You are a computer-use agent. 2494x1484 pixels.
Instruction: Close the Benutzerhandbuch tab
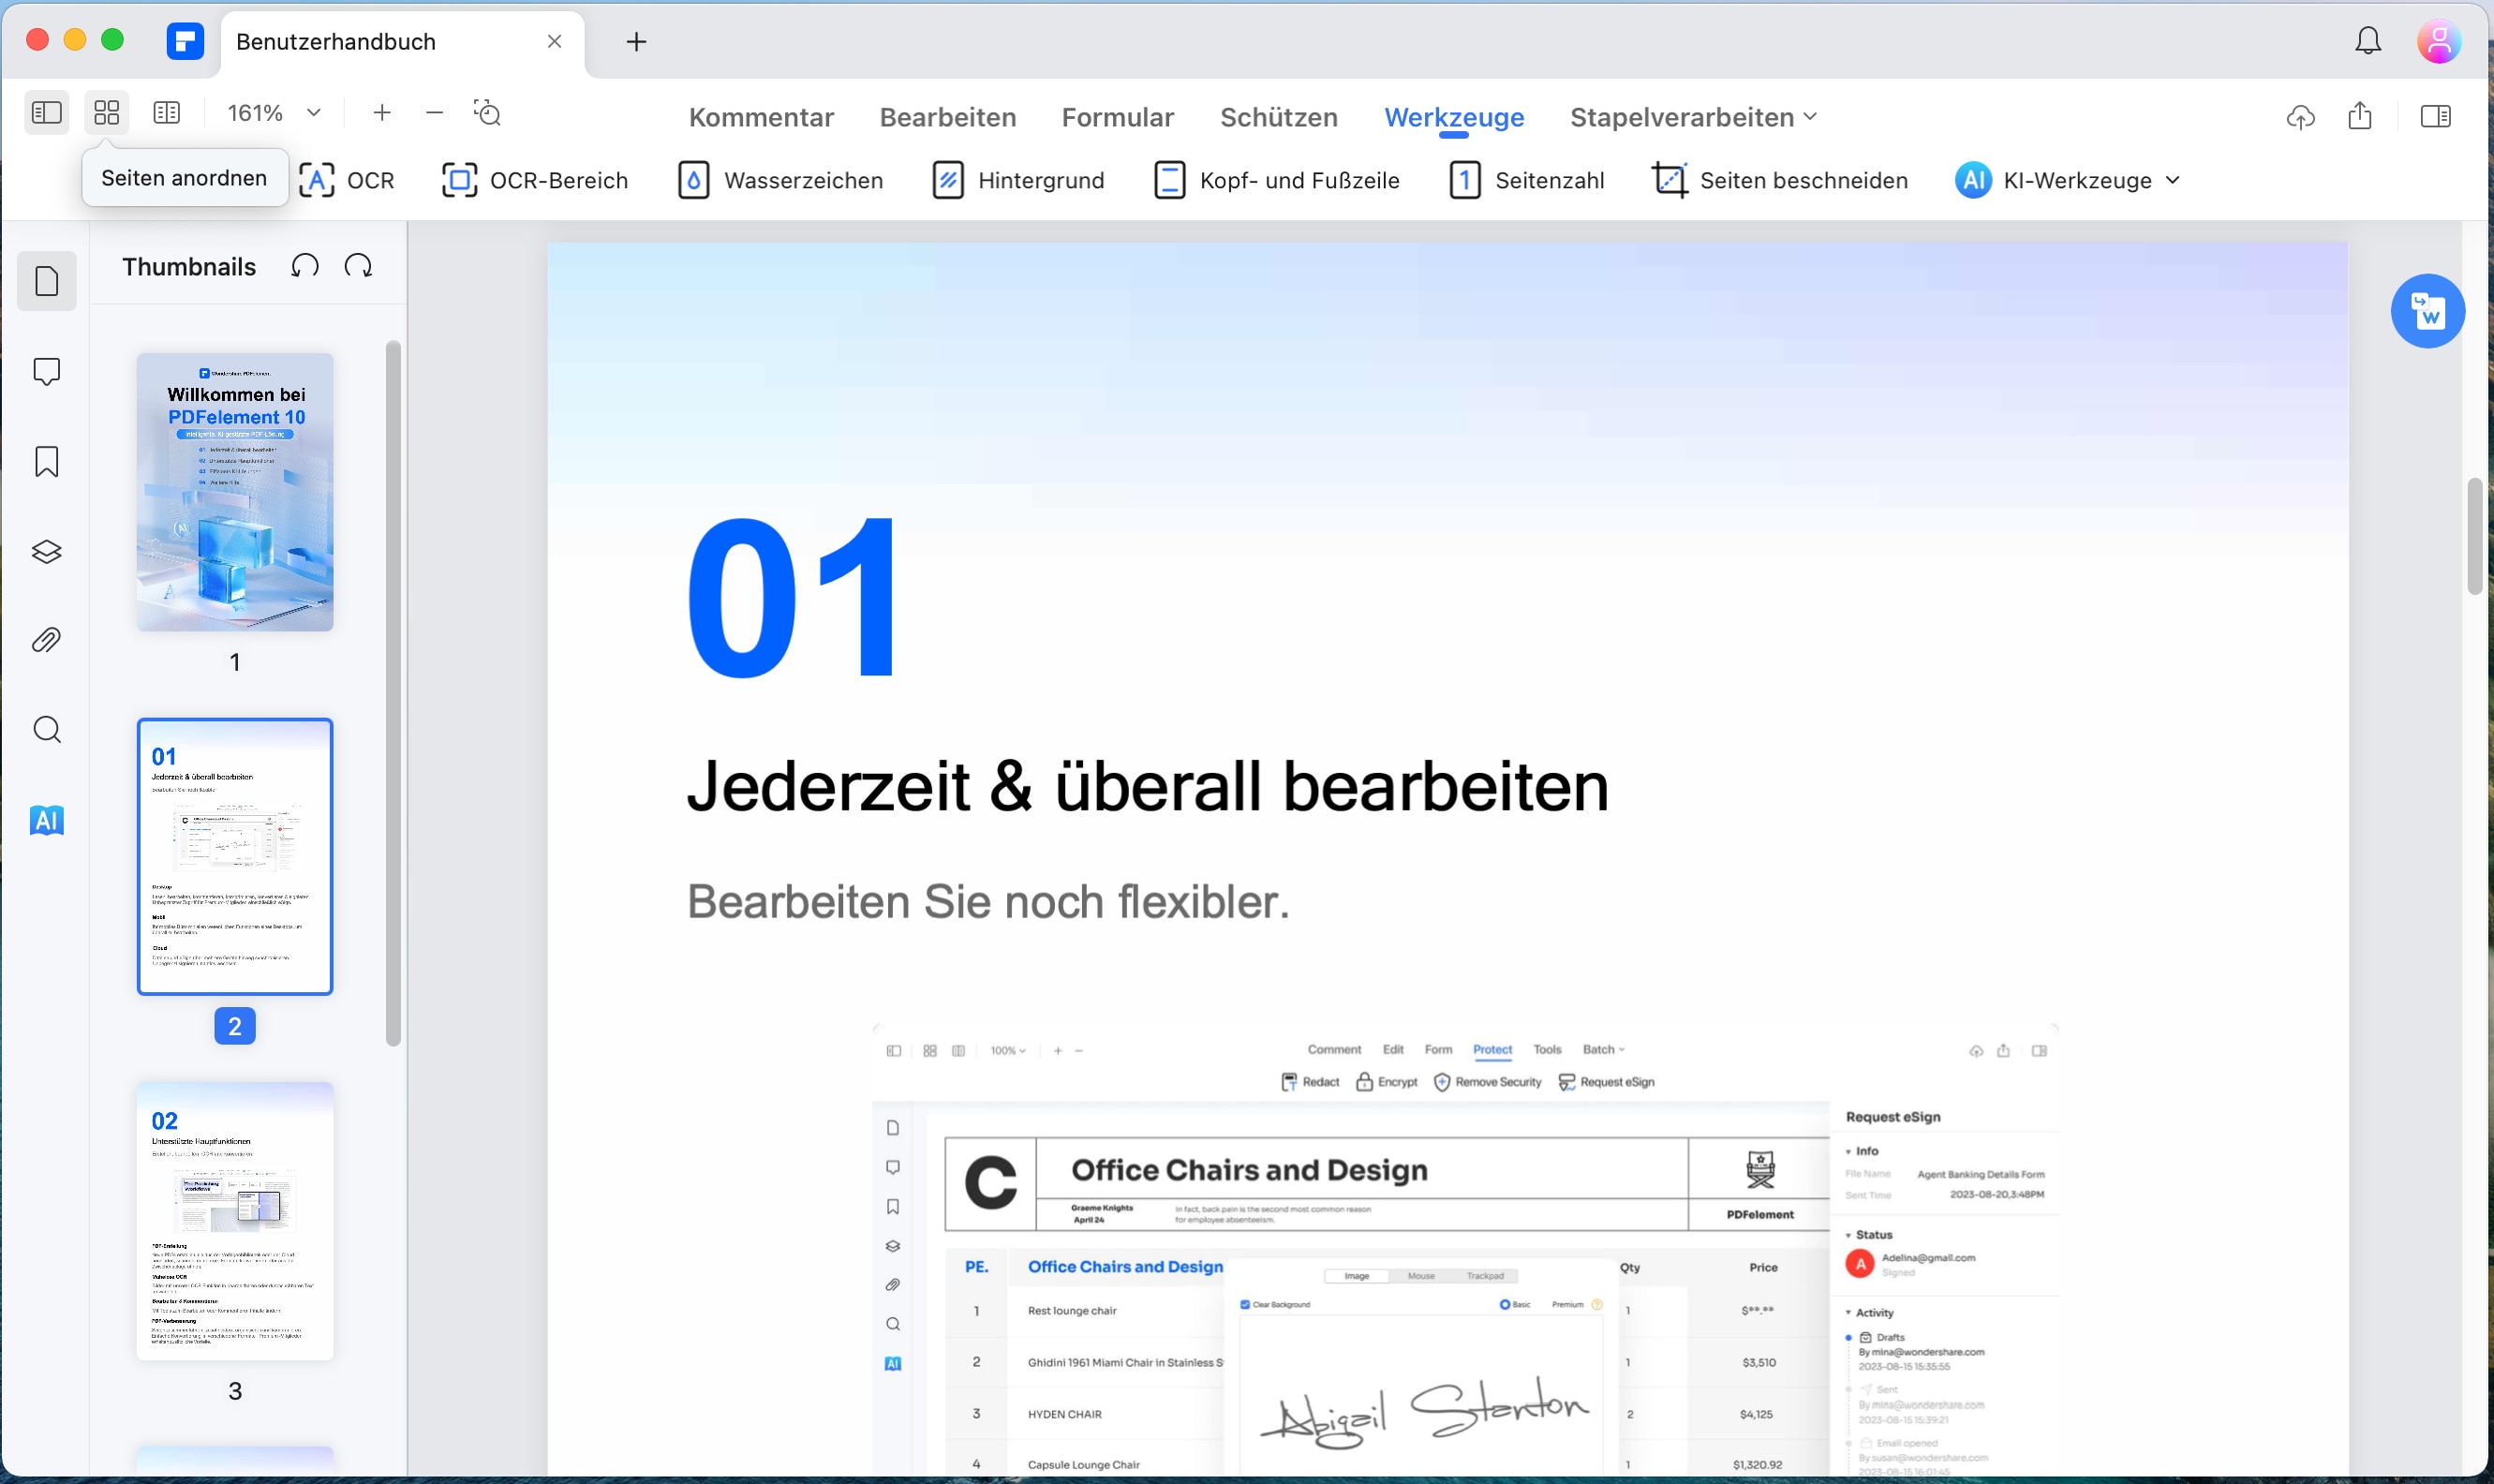[554, 41]
